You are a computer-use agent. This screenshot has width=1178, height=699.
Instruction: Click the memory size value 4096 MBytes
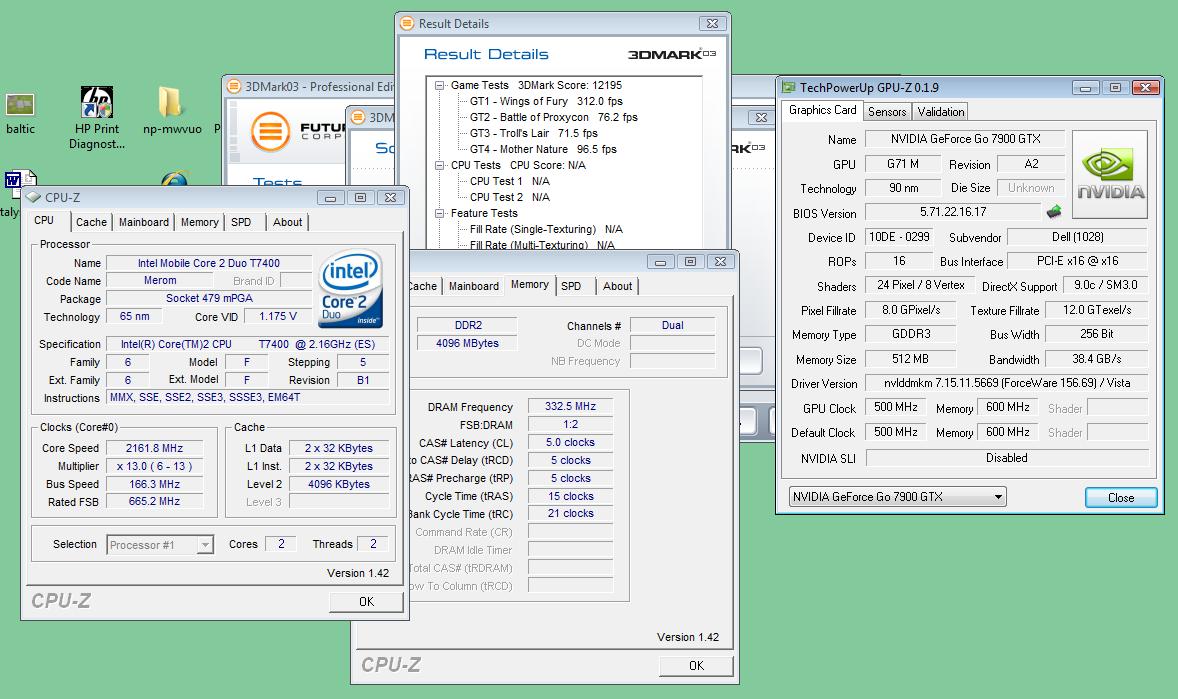tap(467, 343)
